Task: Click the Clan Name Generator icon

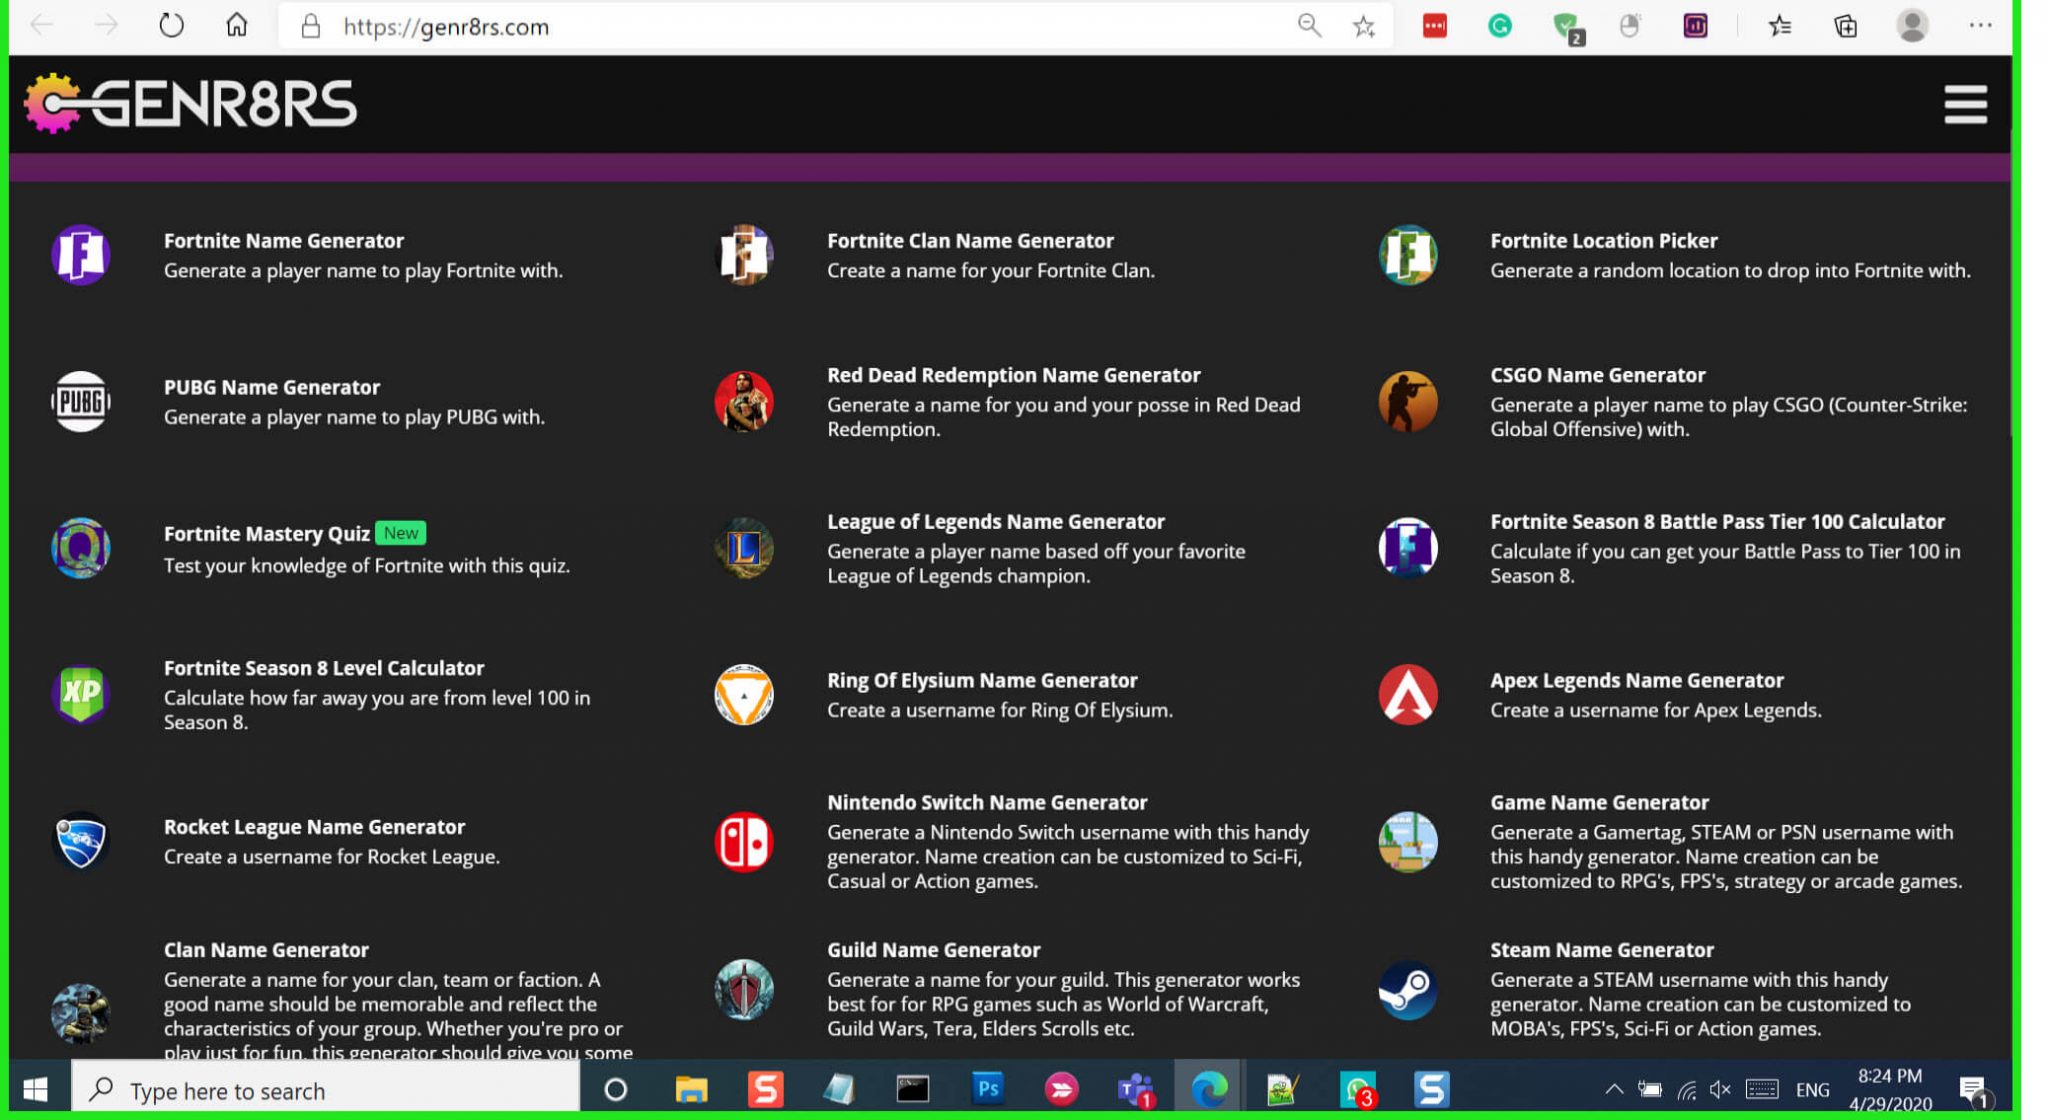Action: (x=80, y=1013)
